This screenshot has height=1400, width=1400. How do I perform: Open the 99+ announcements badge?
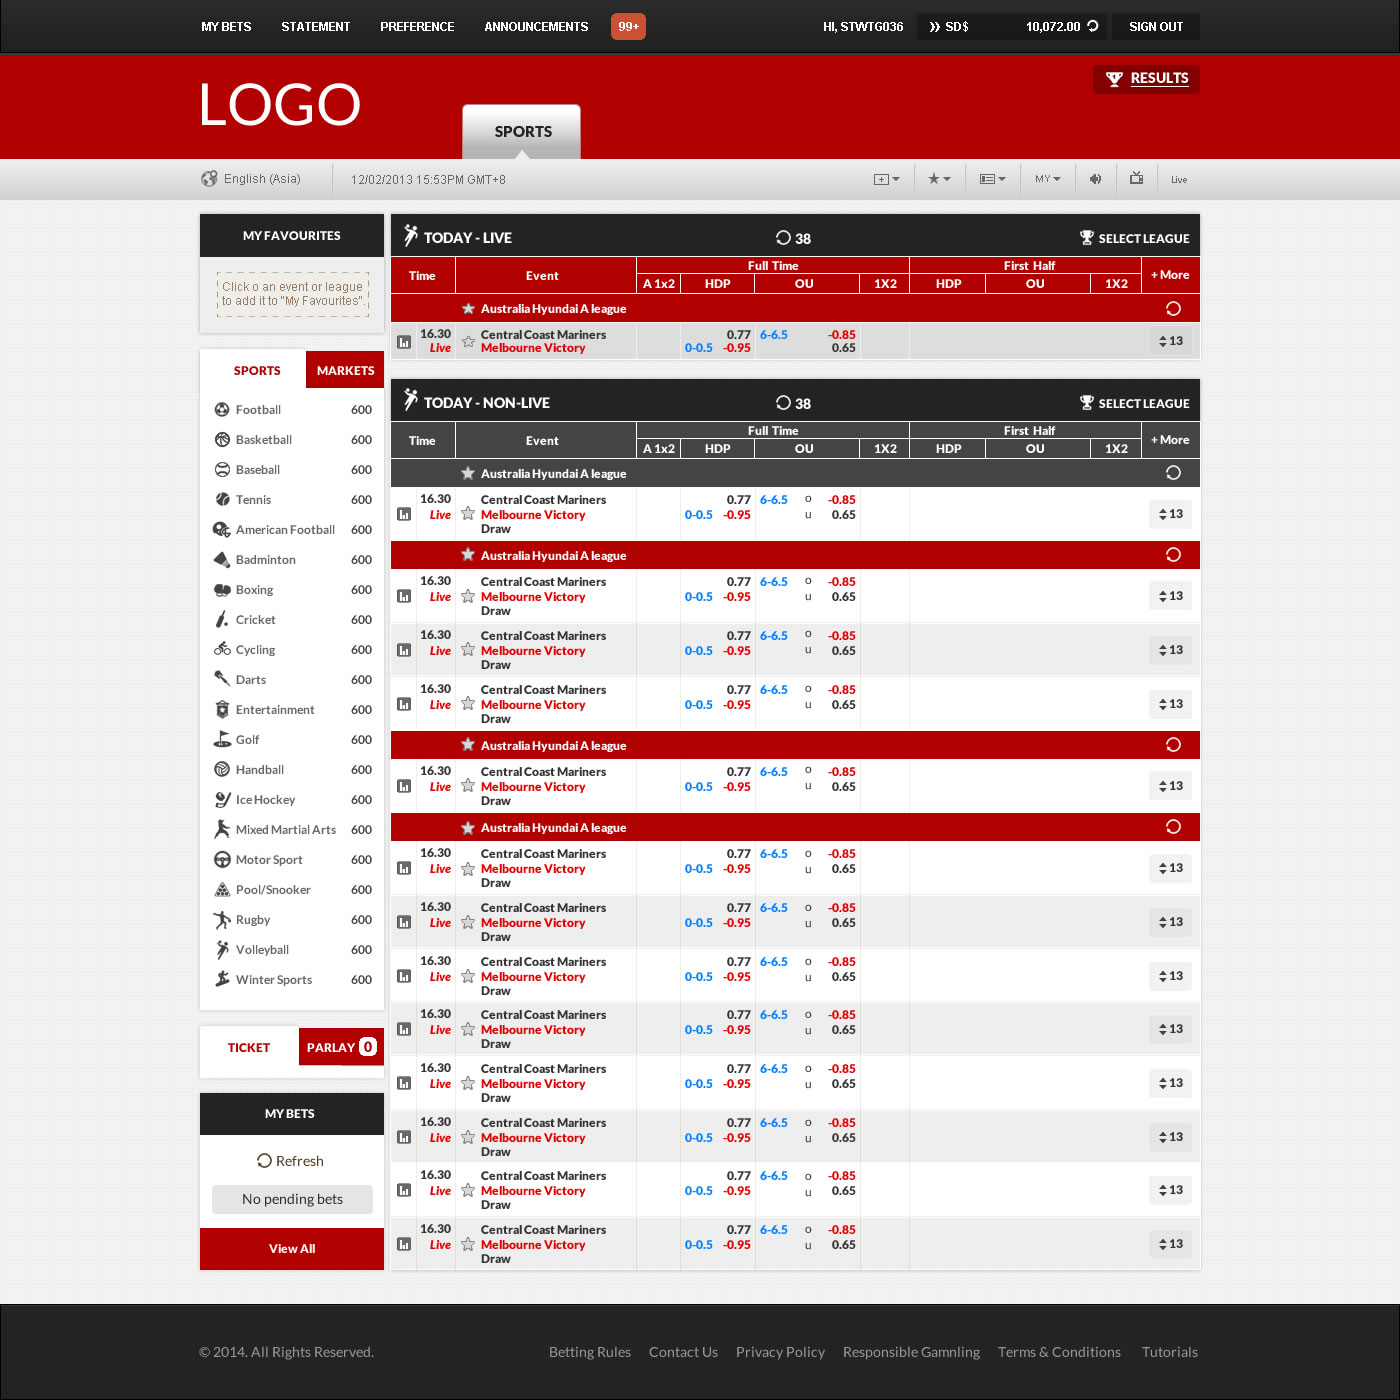628,27
